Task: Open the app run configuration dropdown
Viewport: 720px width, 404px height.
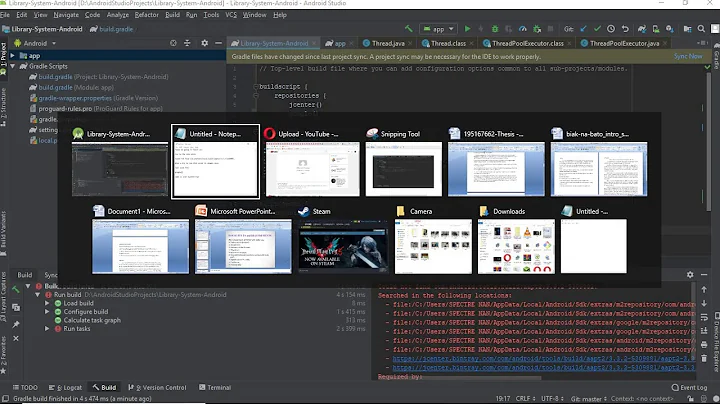Action: click(437, 29)
